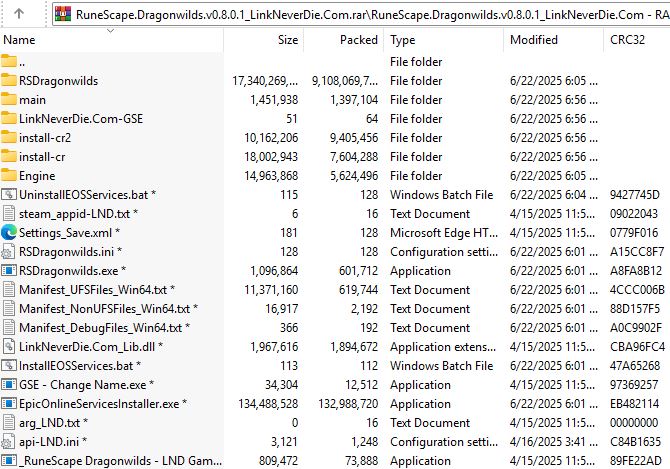This screenshot has width=670, height=469.
Task: Click CRC32 value '4CCC006B'
Action: point(637,290)
